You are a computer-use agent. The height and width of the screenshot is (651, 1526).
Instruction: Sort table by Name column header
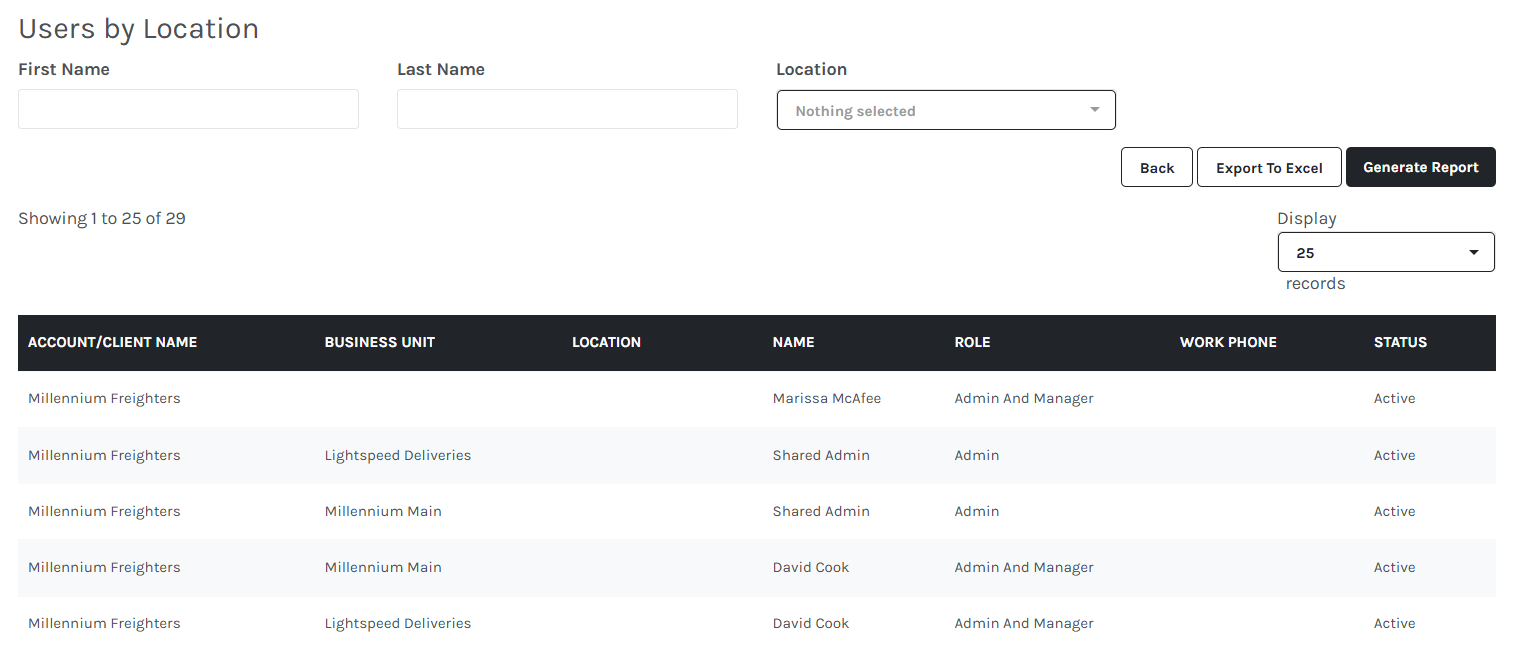click(794, 342)
